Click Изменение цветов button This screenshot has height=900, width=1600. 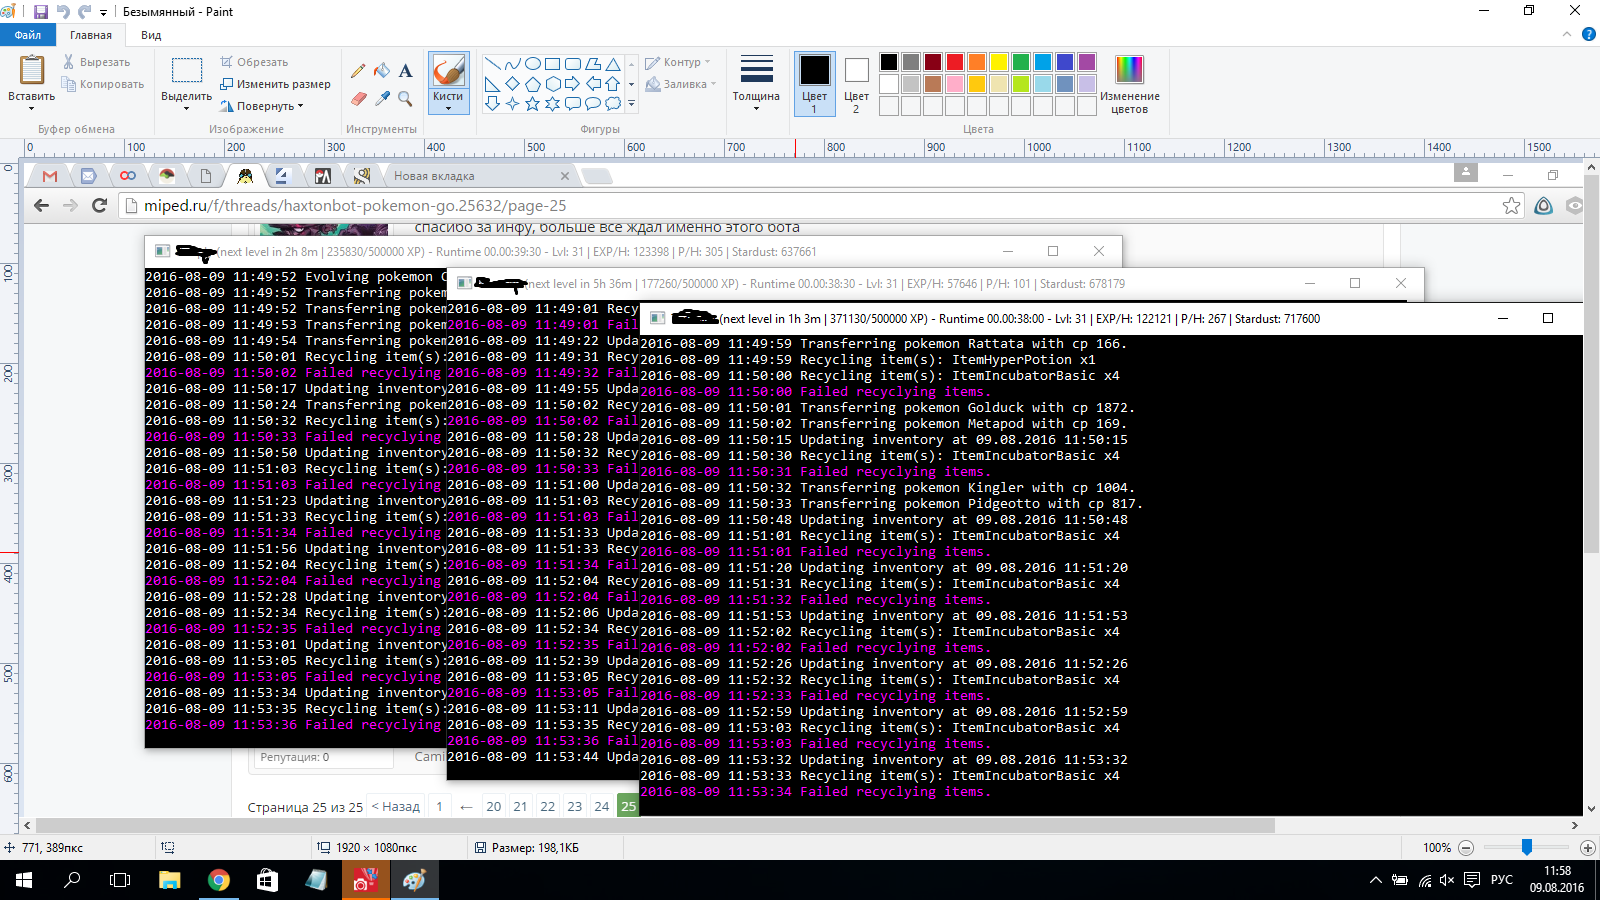pos(1130,84)
